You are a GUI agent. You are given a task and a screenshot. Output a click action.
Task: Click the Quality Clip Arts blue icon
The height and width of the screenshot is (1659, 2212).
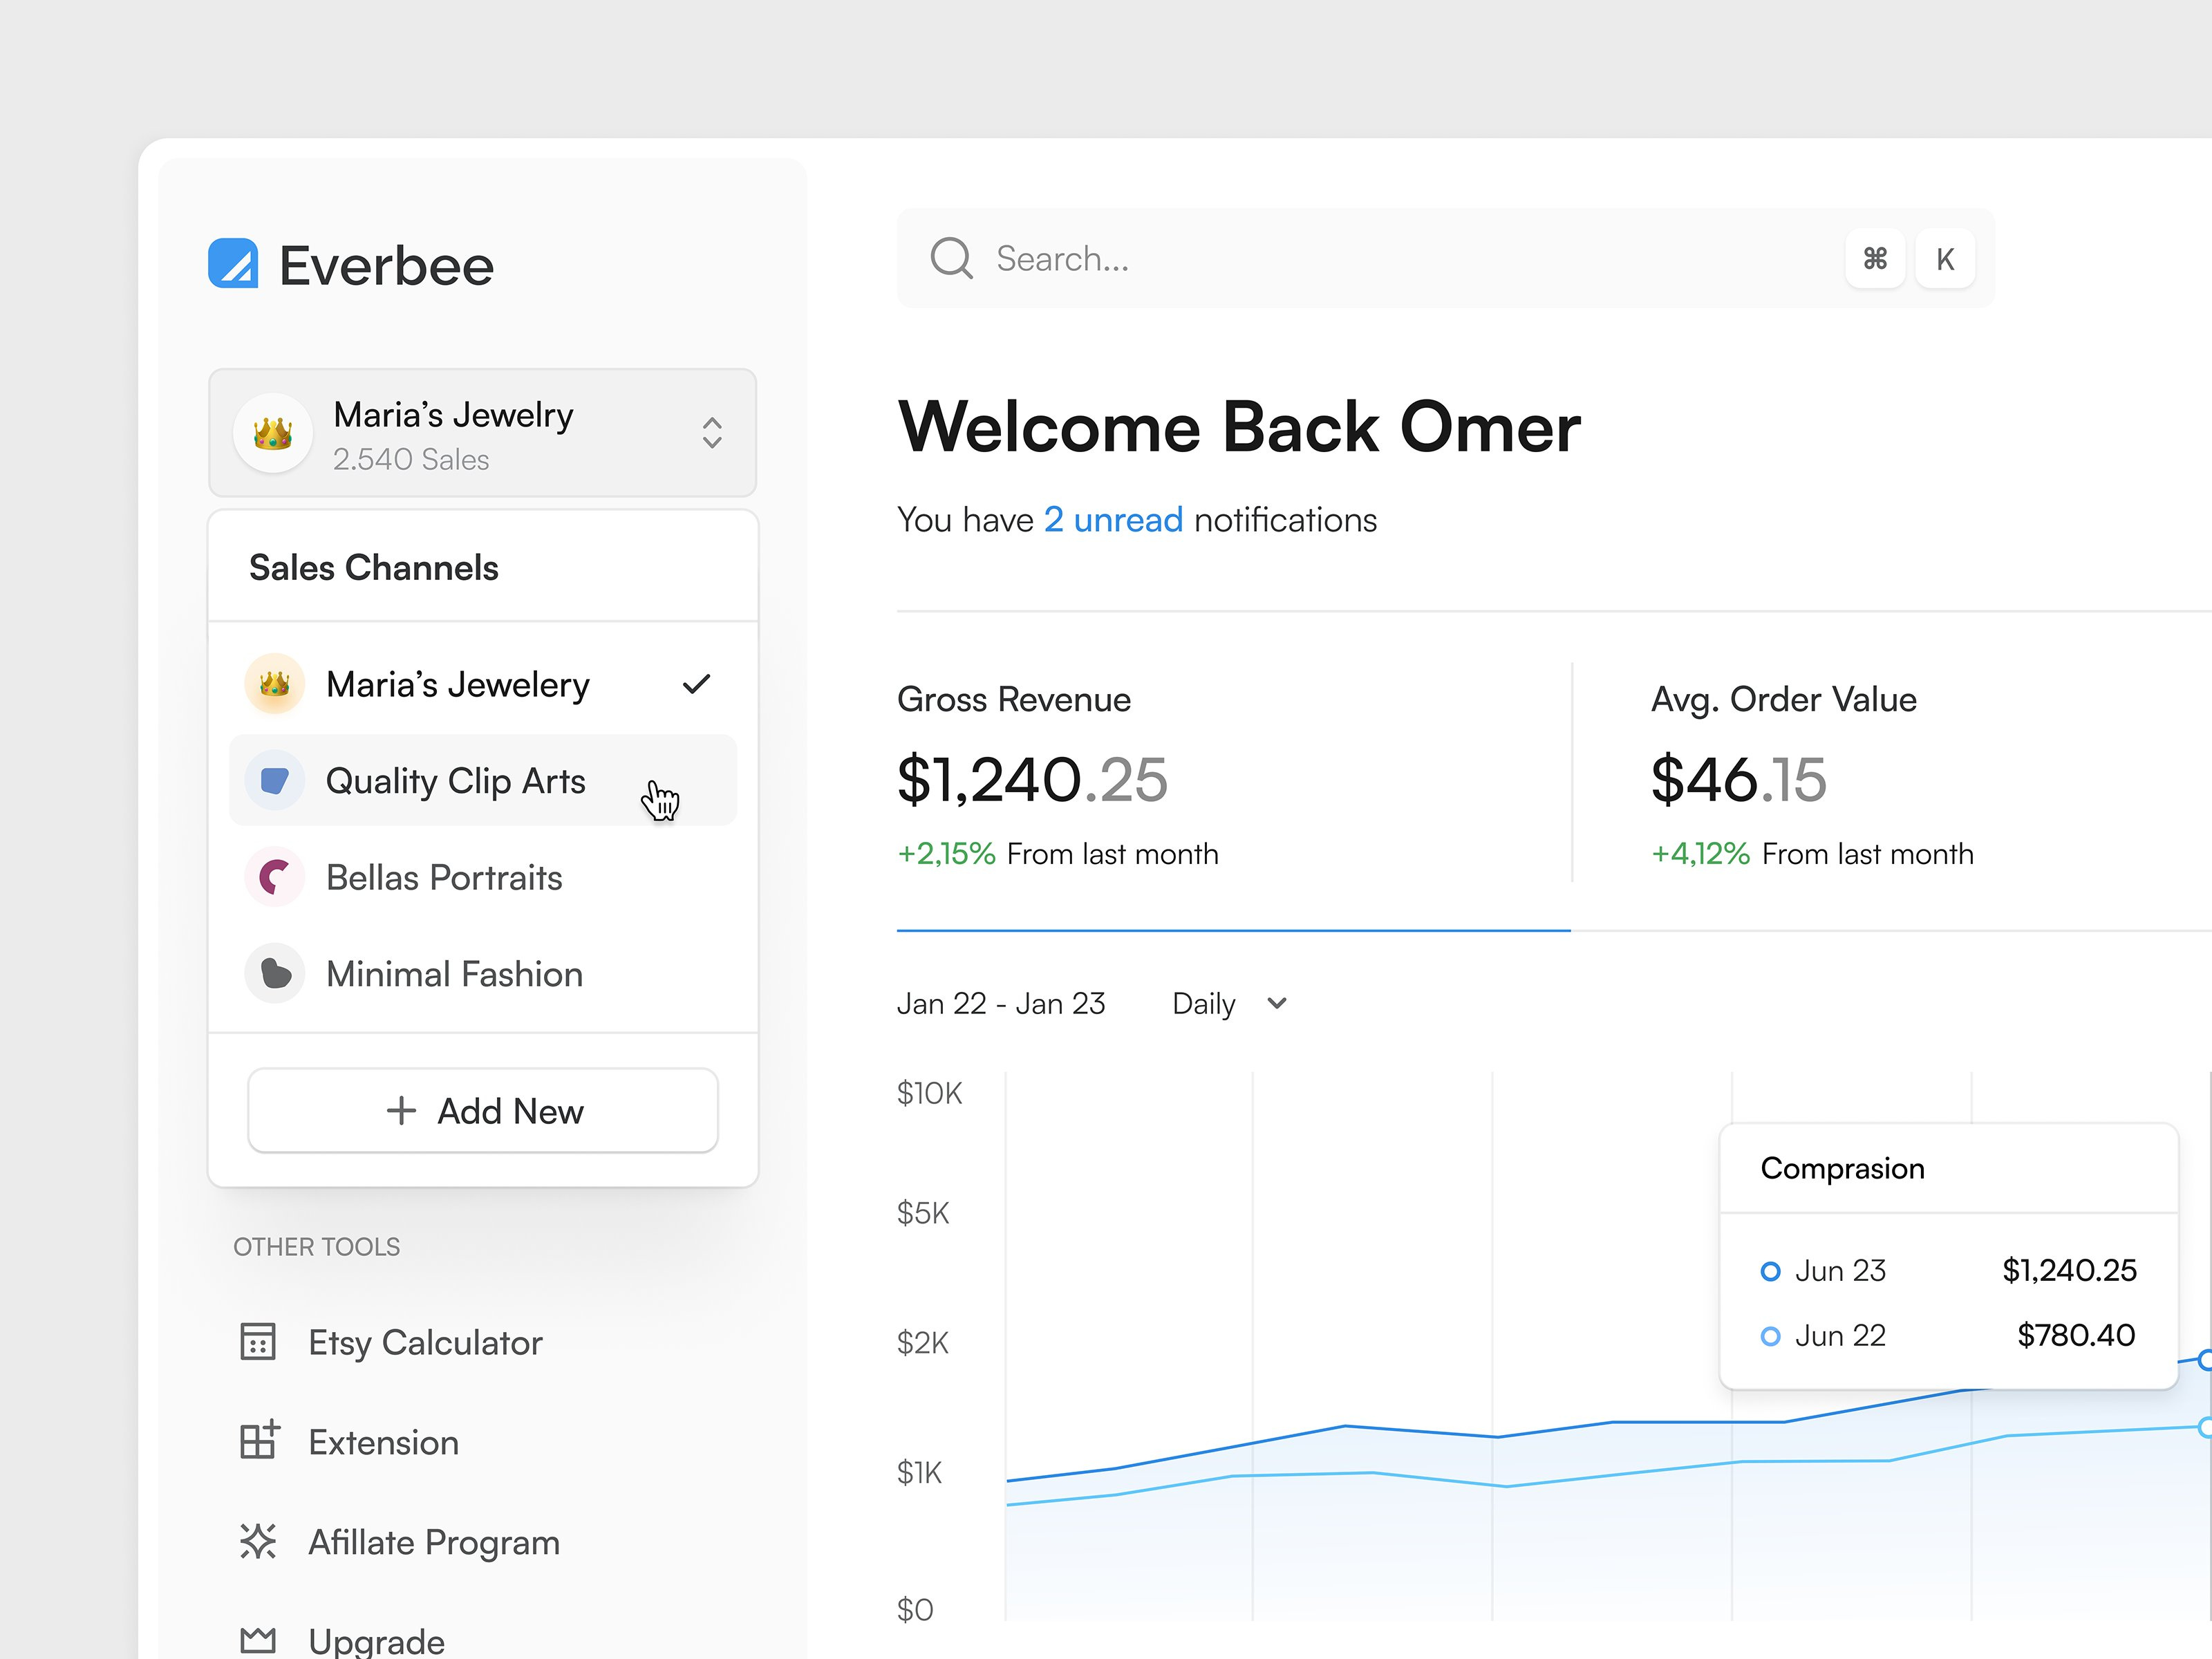point(274,780)
